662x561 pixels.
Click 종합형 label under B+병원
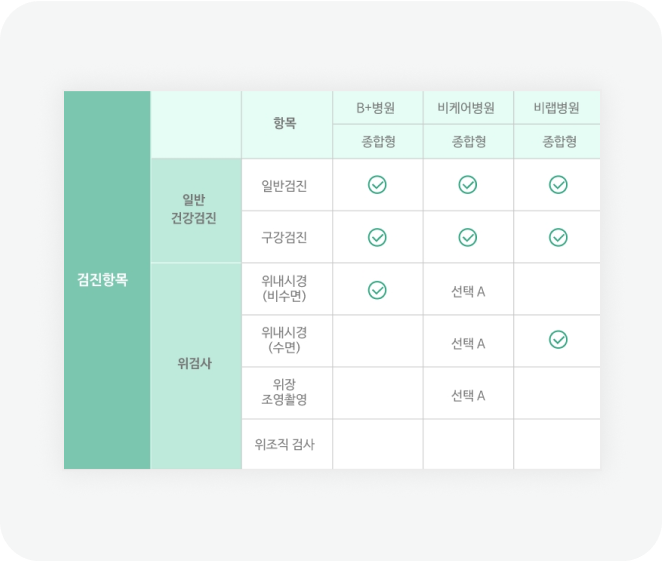pyautogui.click(x=377, y=141)
